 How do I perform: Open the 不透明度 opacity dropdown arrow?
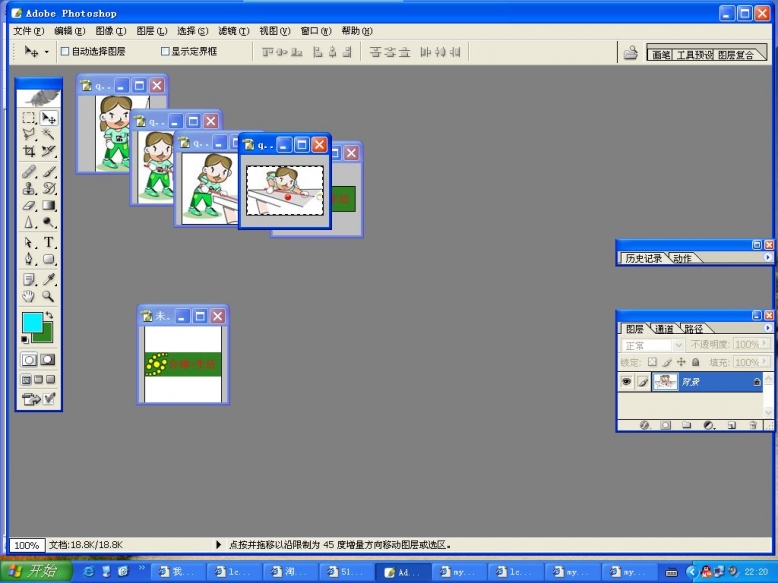coord(765,343)
